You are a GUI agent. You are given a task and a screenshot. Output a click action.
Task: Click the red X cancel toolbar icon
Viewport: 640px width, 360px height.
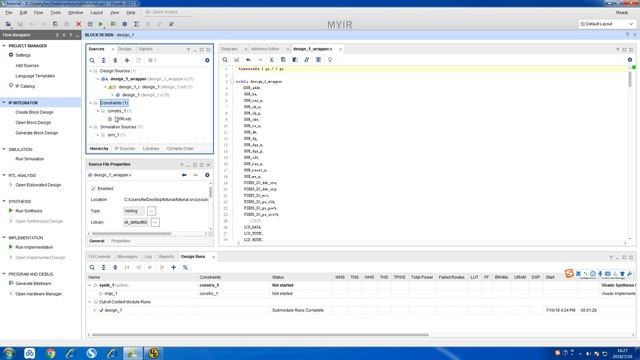click(78, 24)
